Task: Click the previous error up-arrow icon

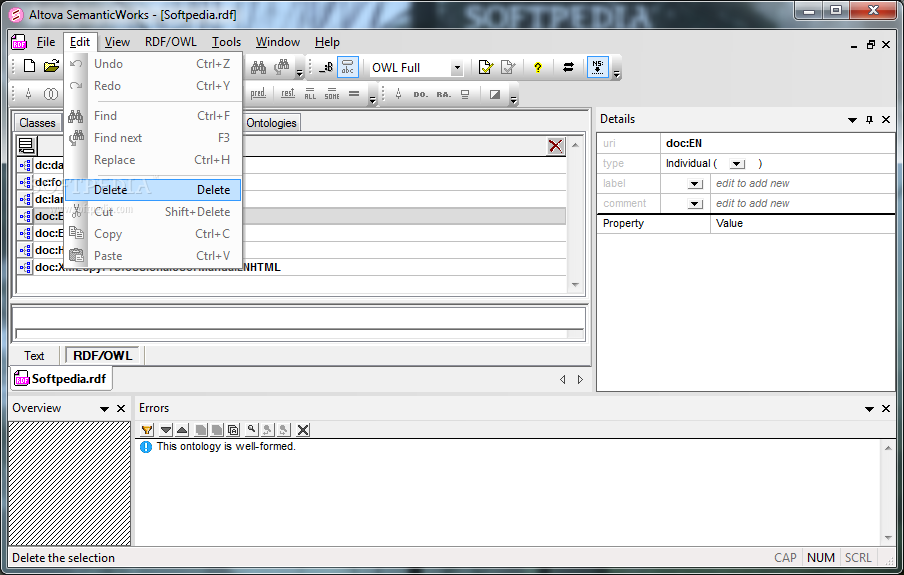Action: [182, 430]
